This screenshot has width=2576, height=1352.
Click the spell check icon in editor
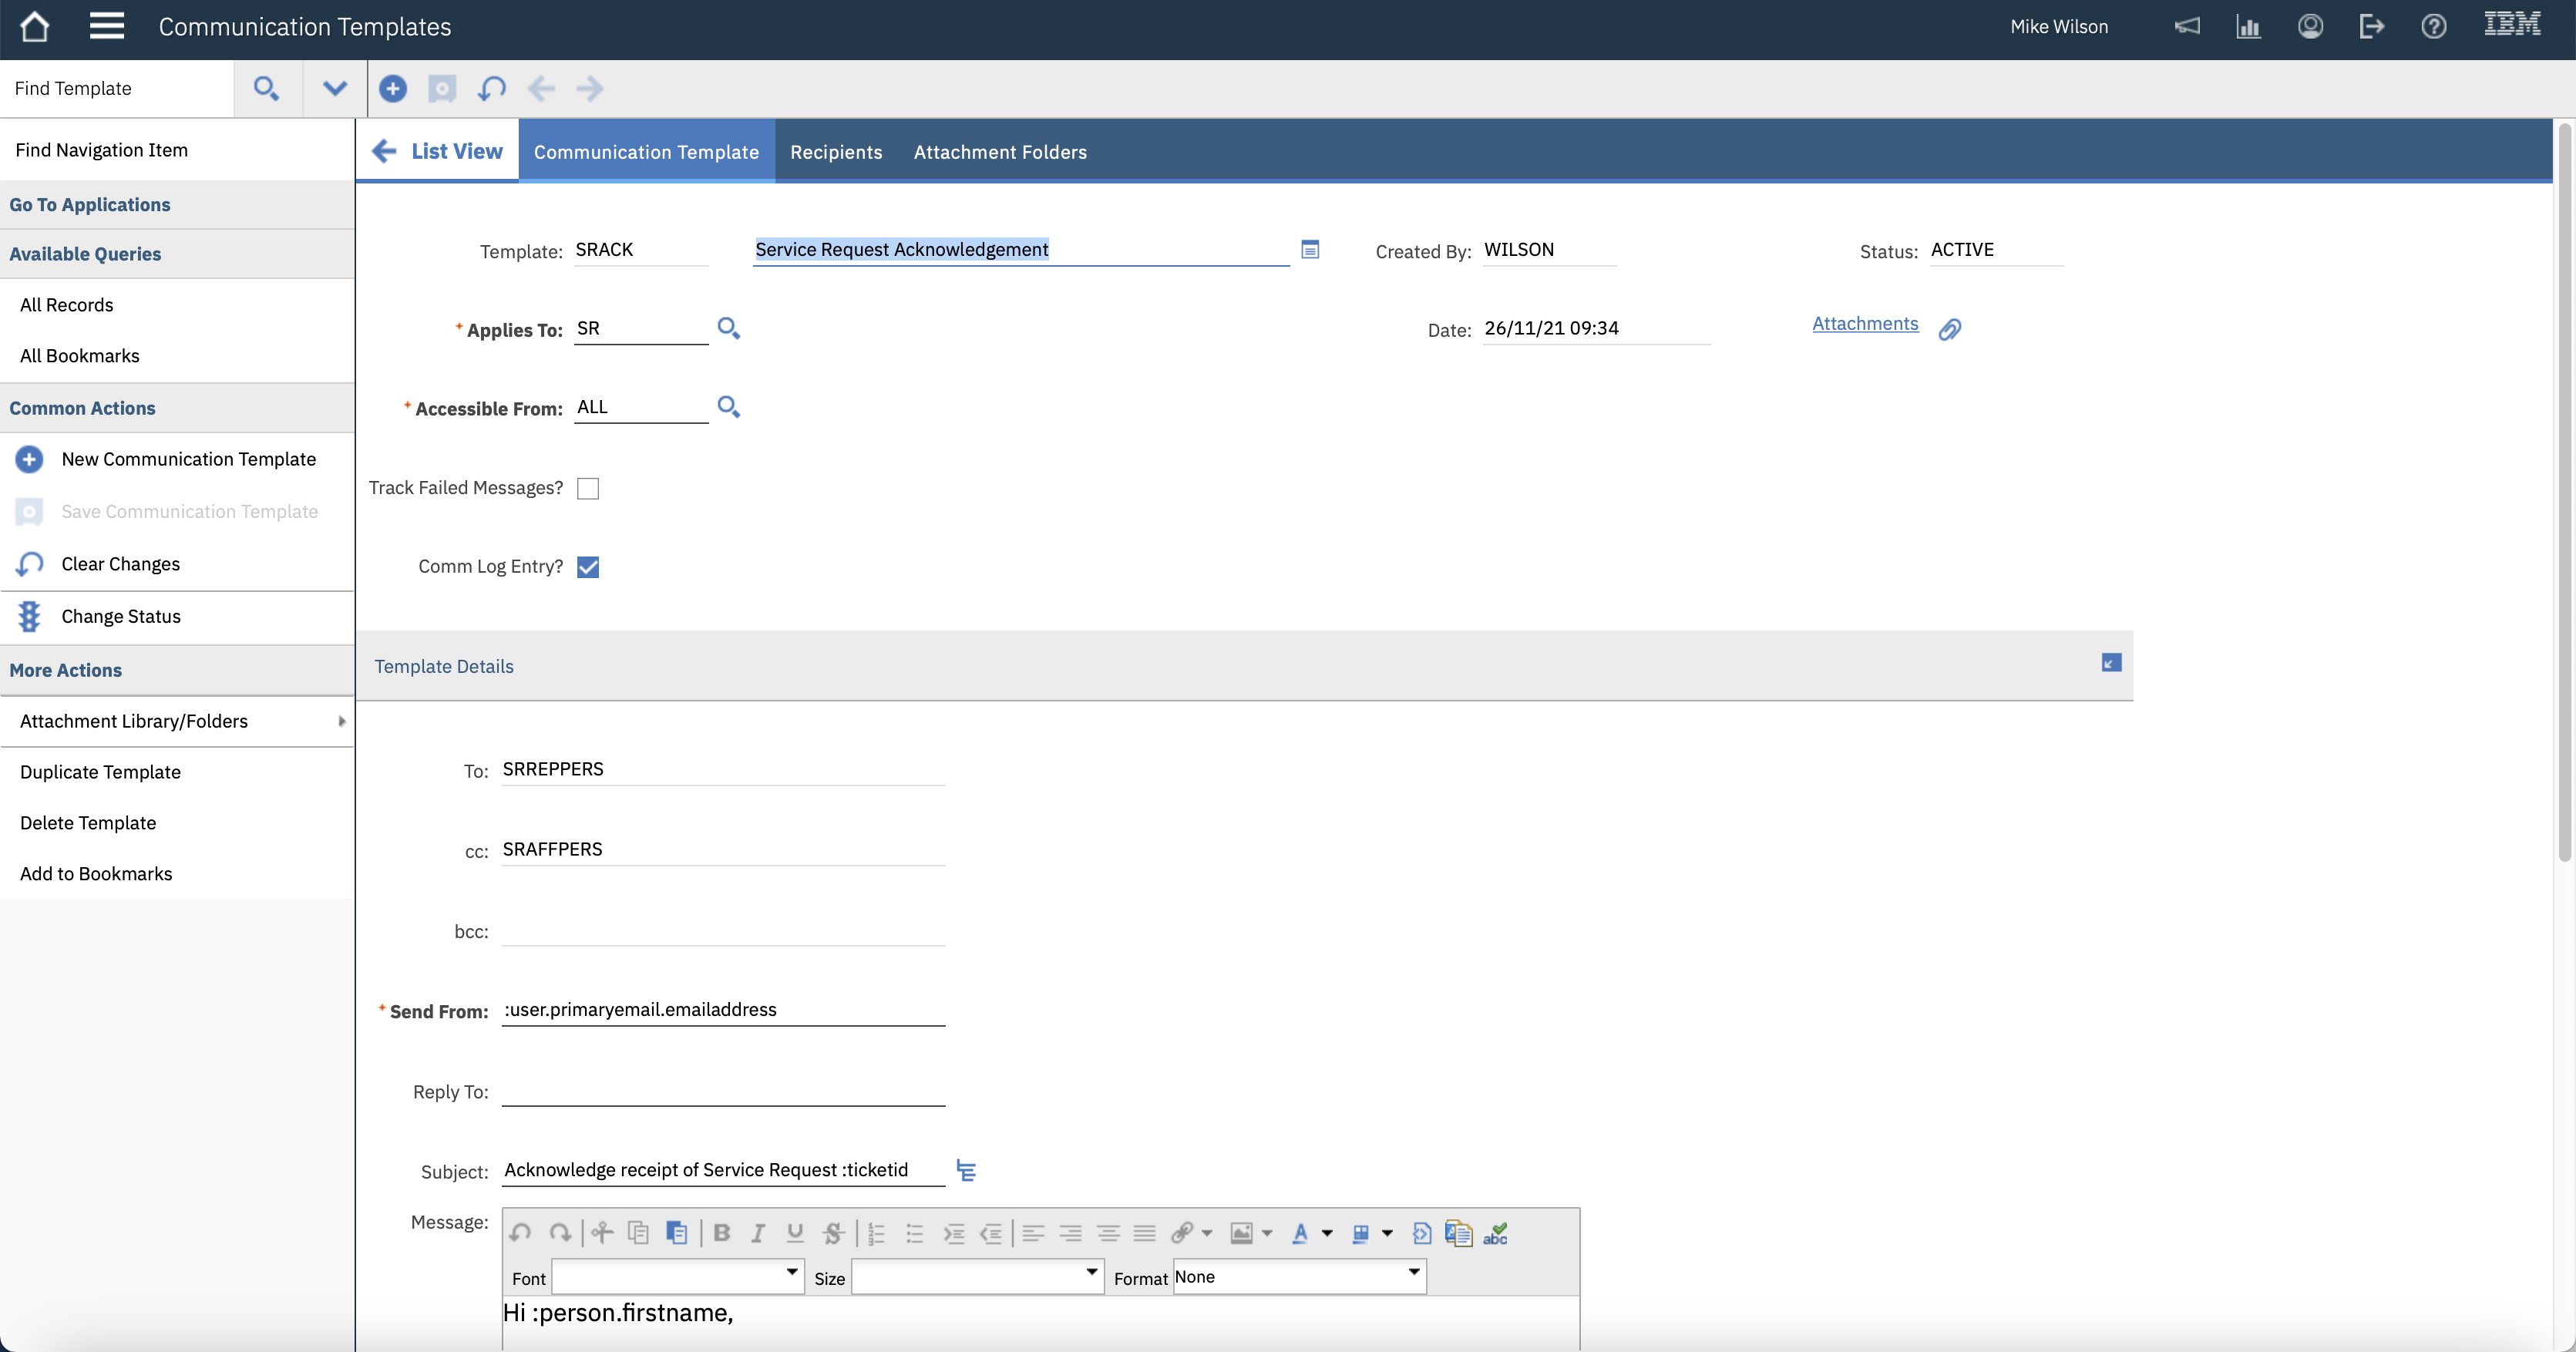(1495, 1233)
